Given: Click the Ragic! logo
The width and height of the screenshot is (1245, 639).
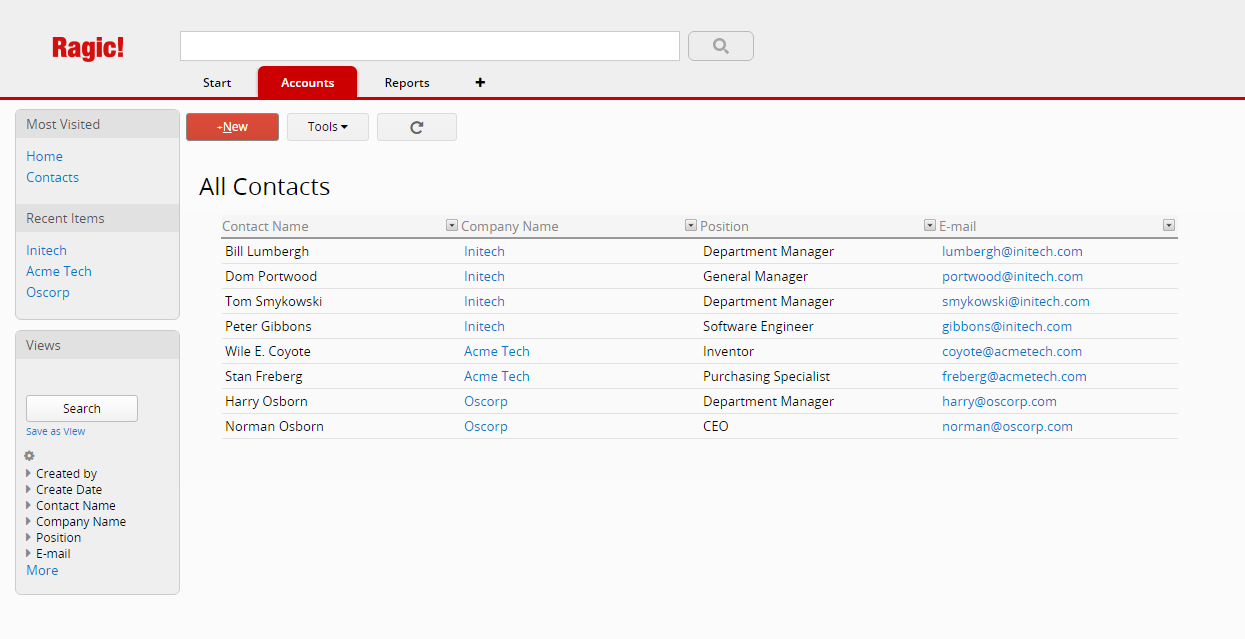Looking at the screenshot, I should (88, 48).
